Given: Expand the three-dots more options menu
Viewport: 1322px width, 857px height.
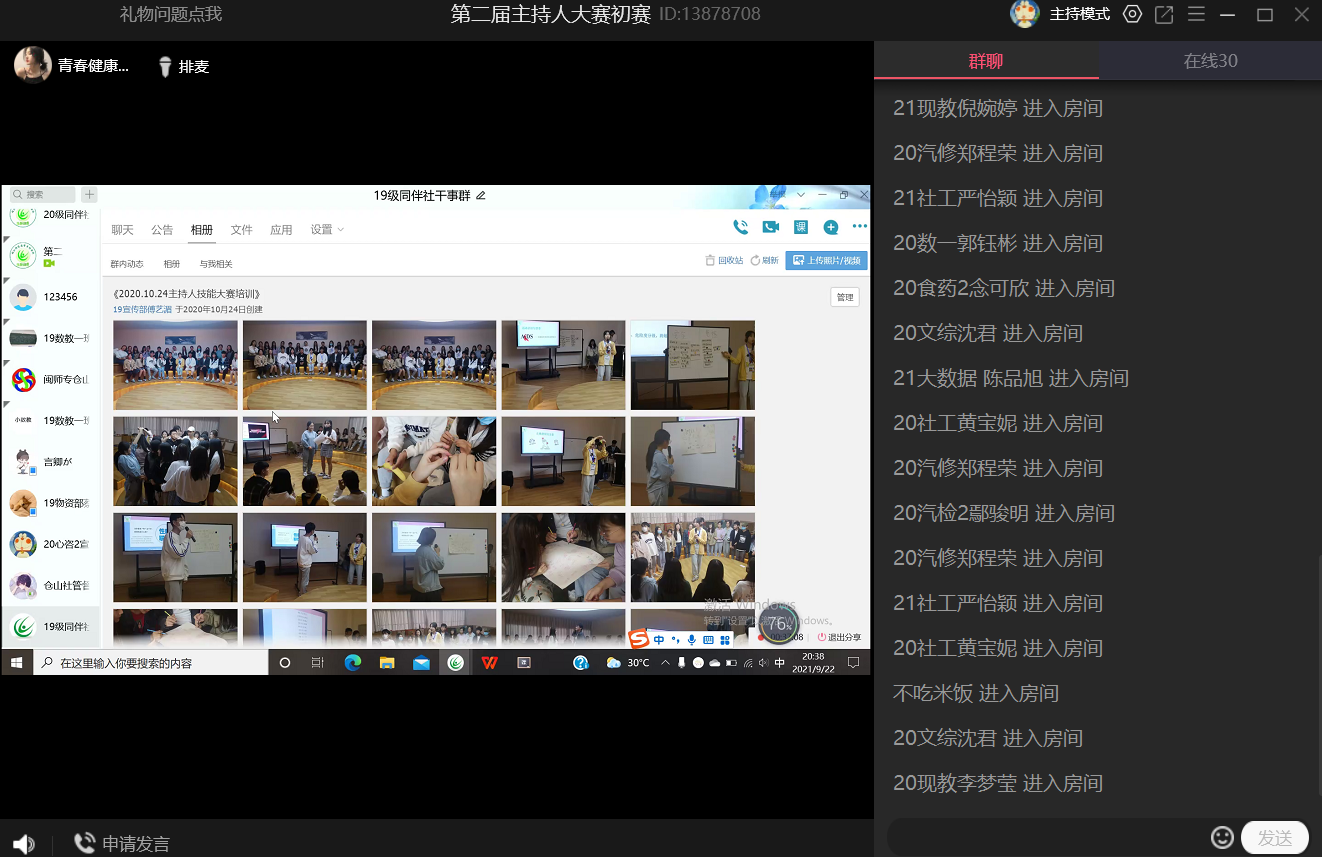Looking at the screenshot, I should coord(859,228).
